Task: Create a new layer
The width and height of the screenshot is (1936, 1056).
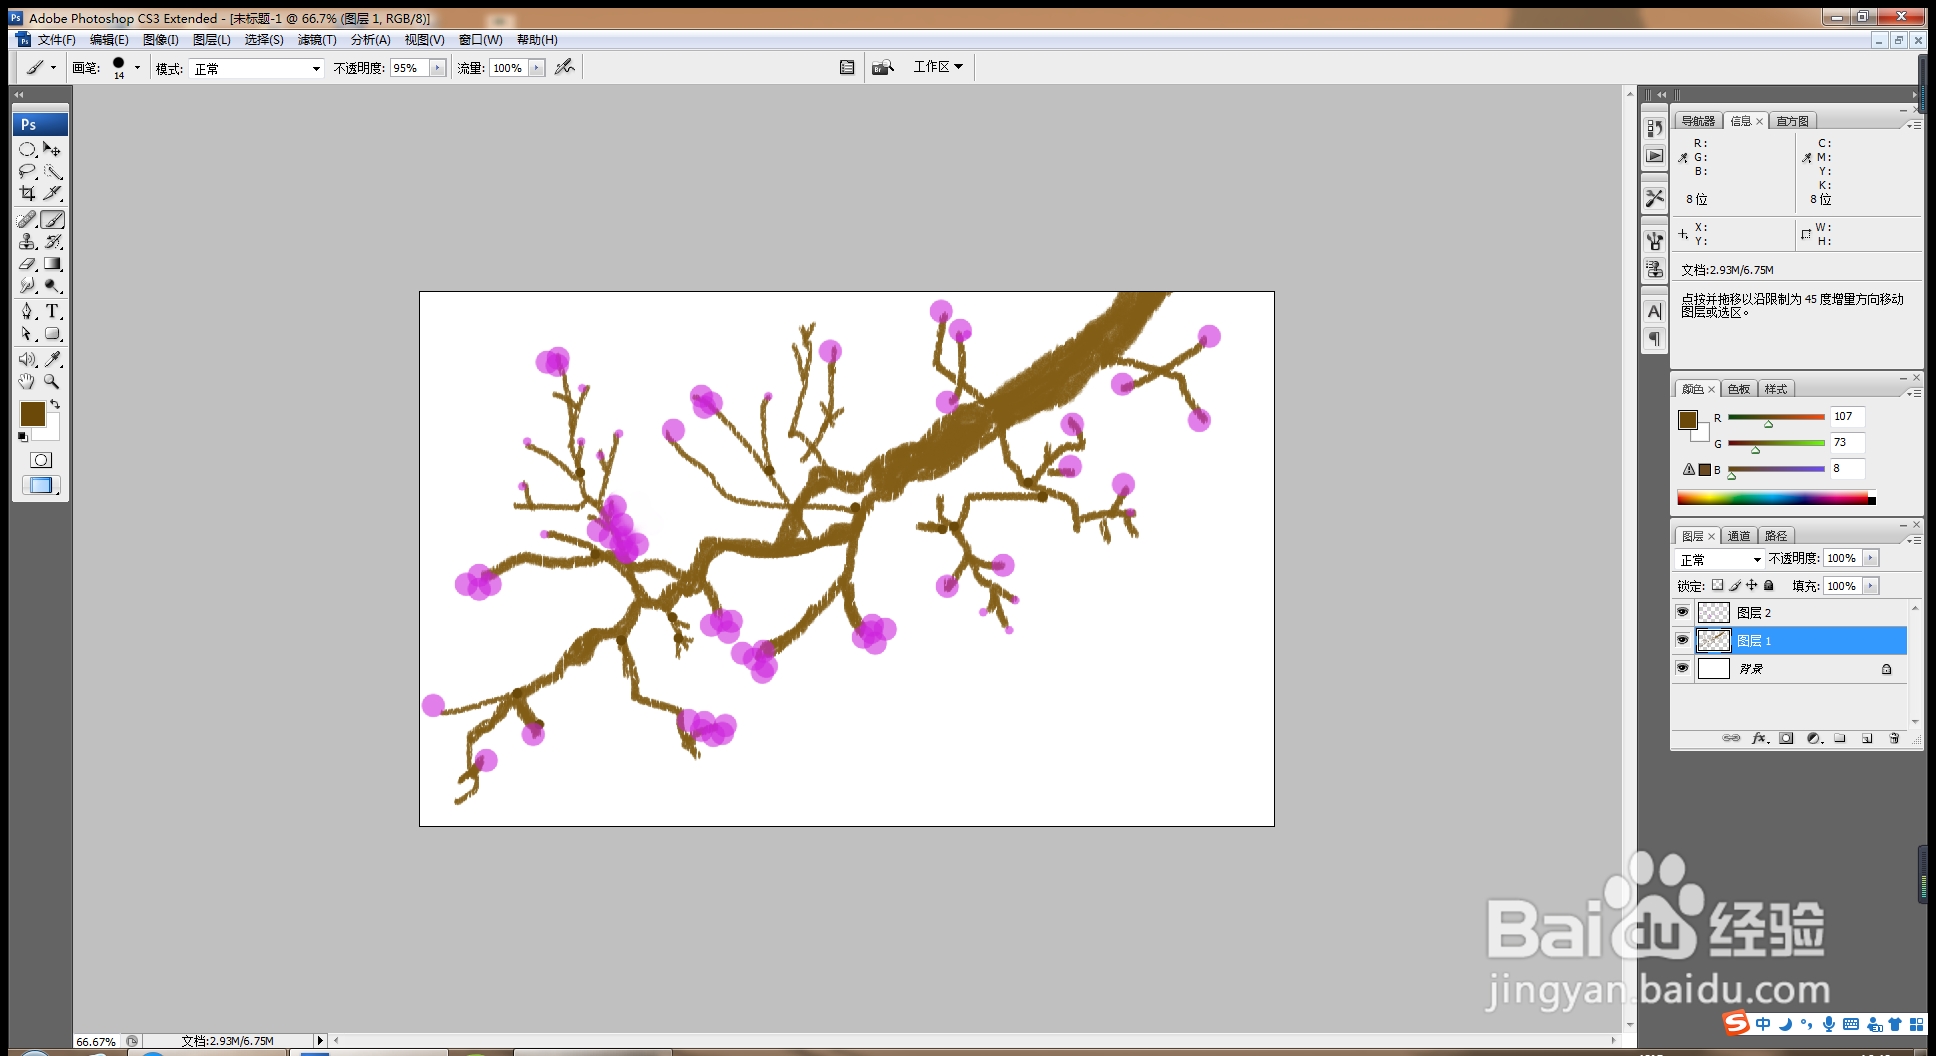Action: click(x=1867, y=738)
